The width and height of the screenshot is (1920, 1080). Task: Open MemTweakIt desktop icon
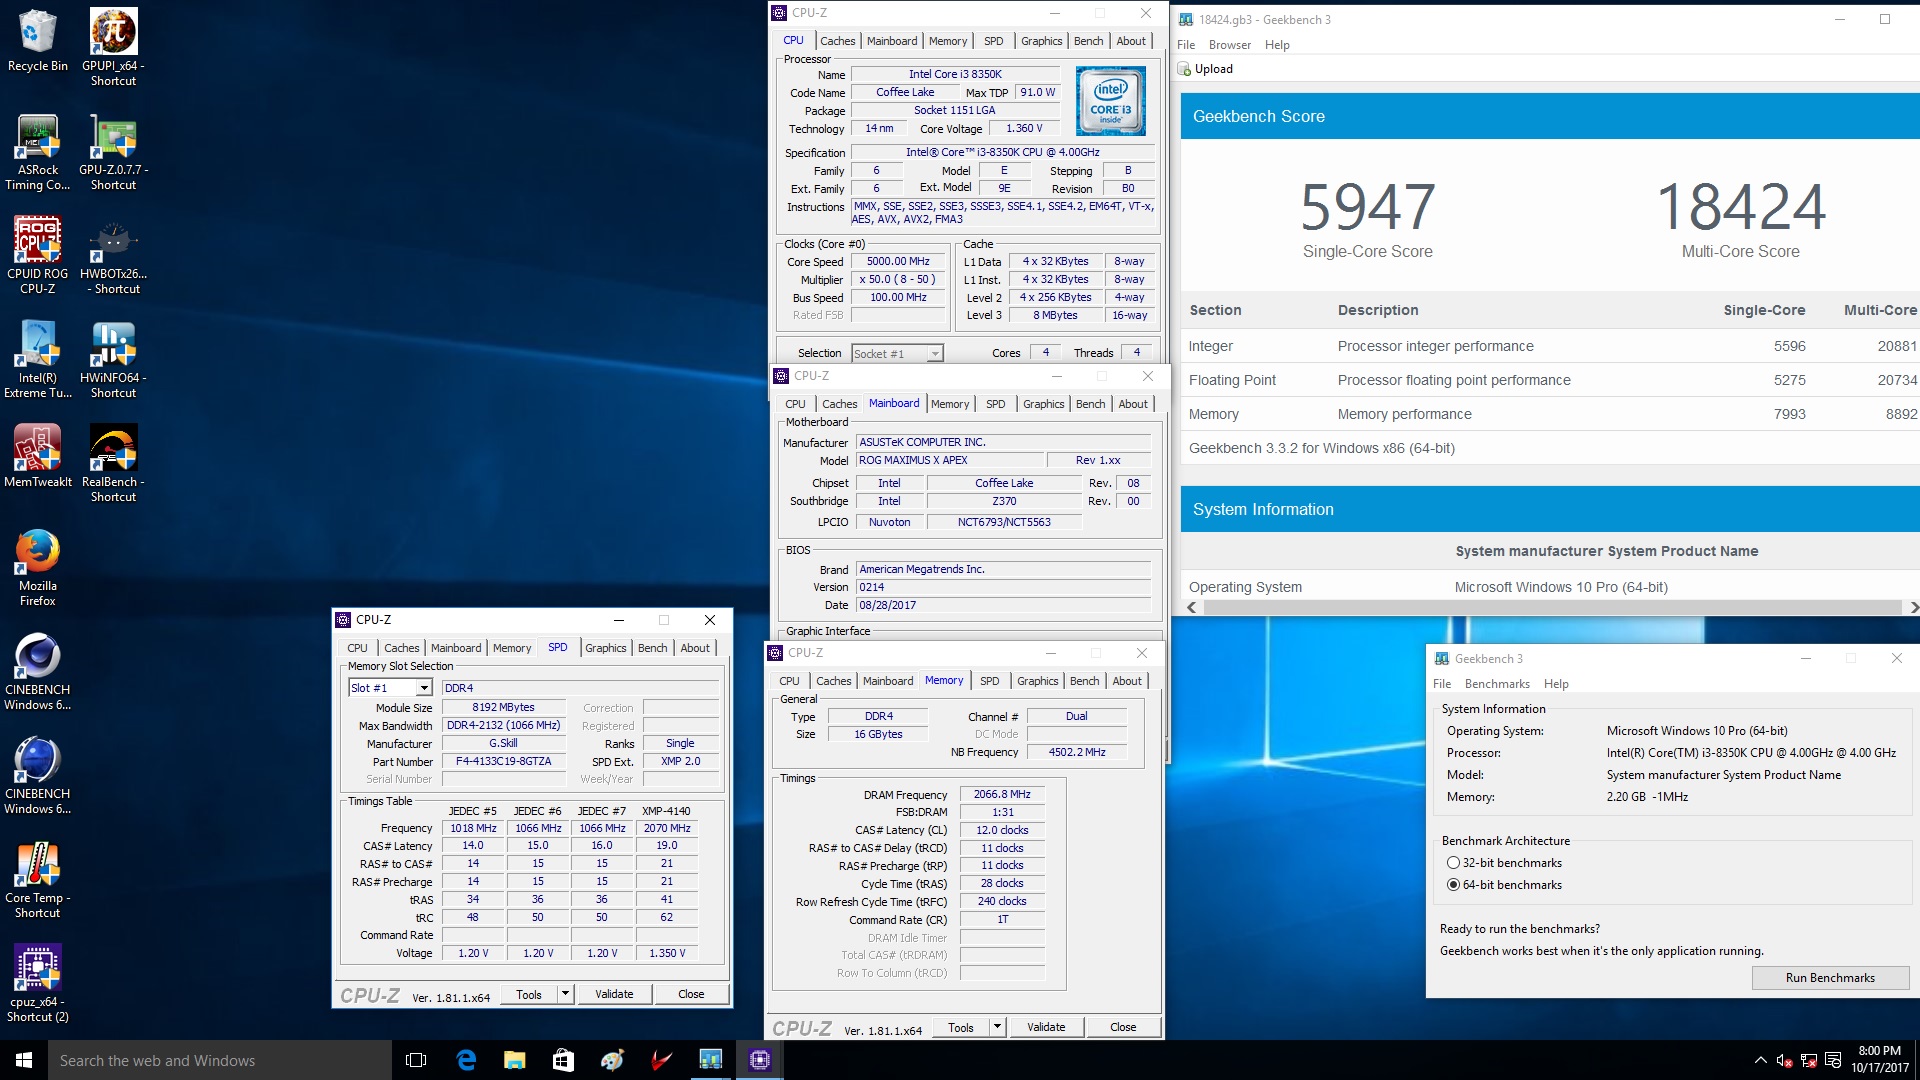click(x=37, y=456)
